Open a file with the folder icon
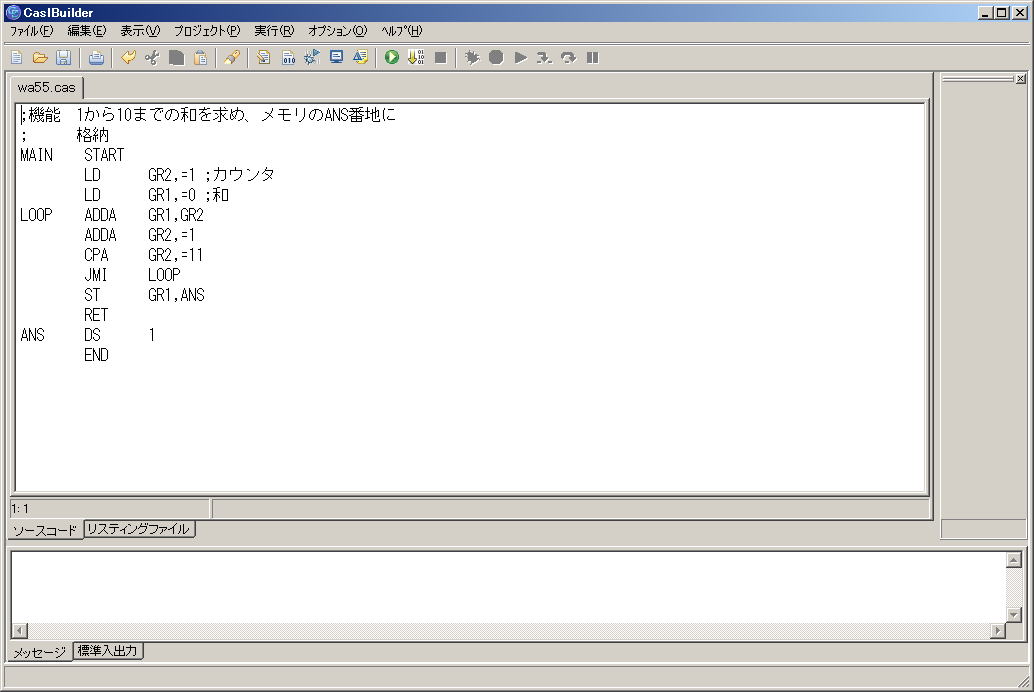Image resolution: width=1034 pixels, height=692 pixels. pos(40,58)
